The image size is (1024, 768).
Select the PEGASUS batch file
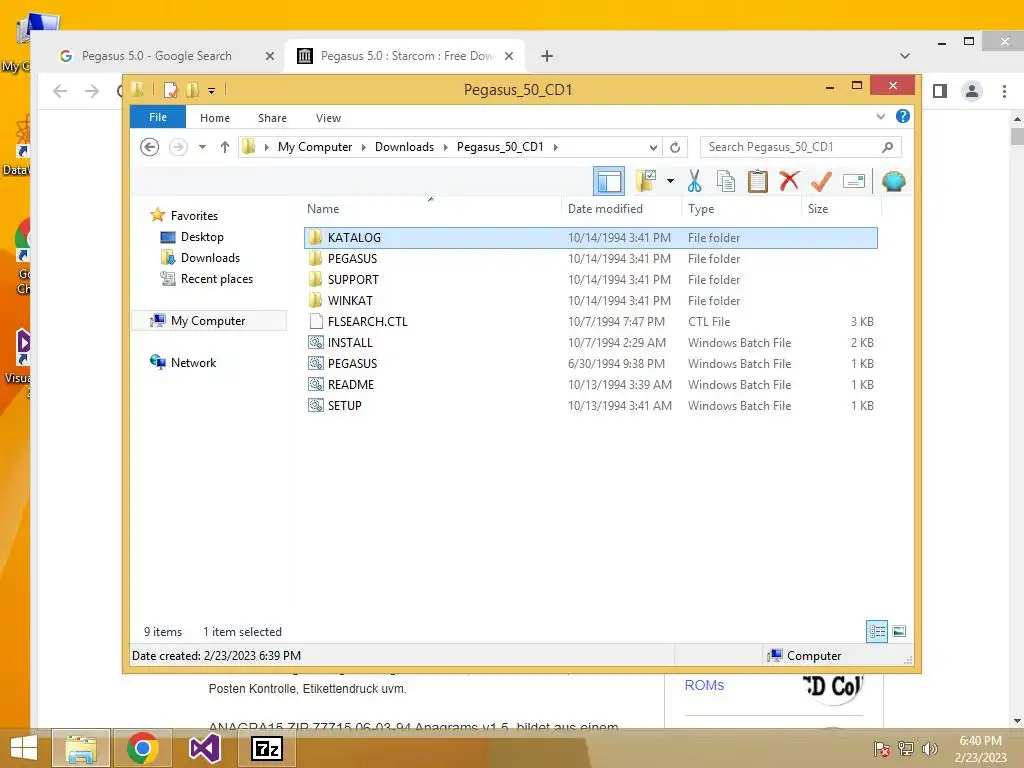click(590, 363)
